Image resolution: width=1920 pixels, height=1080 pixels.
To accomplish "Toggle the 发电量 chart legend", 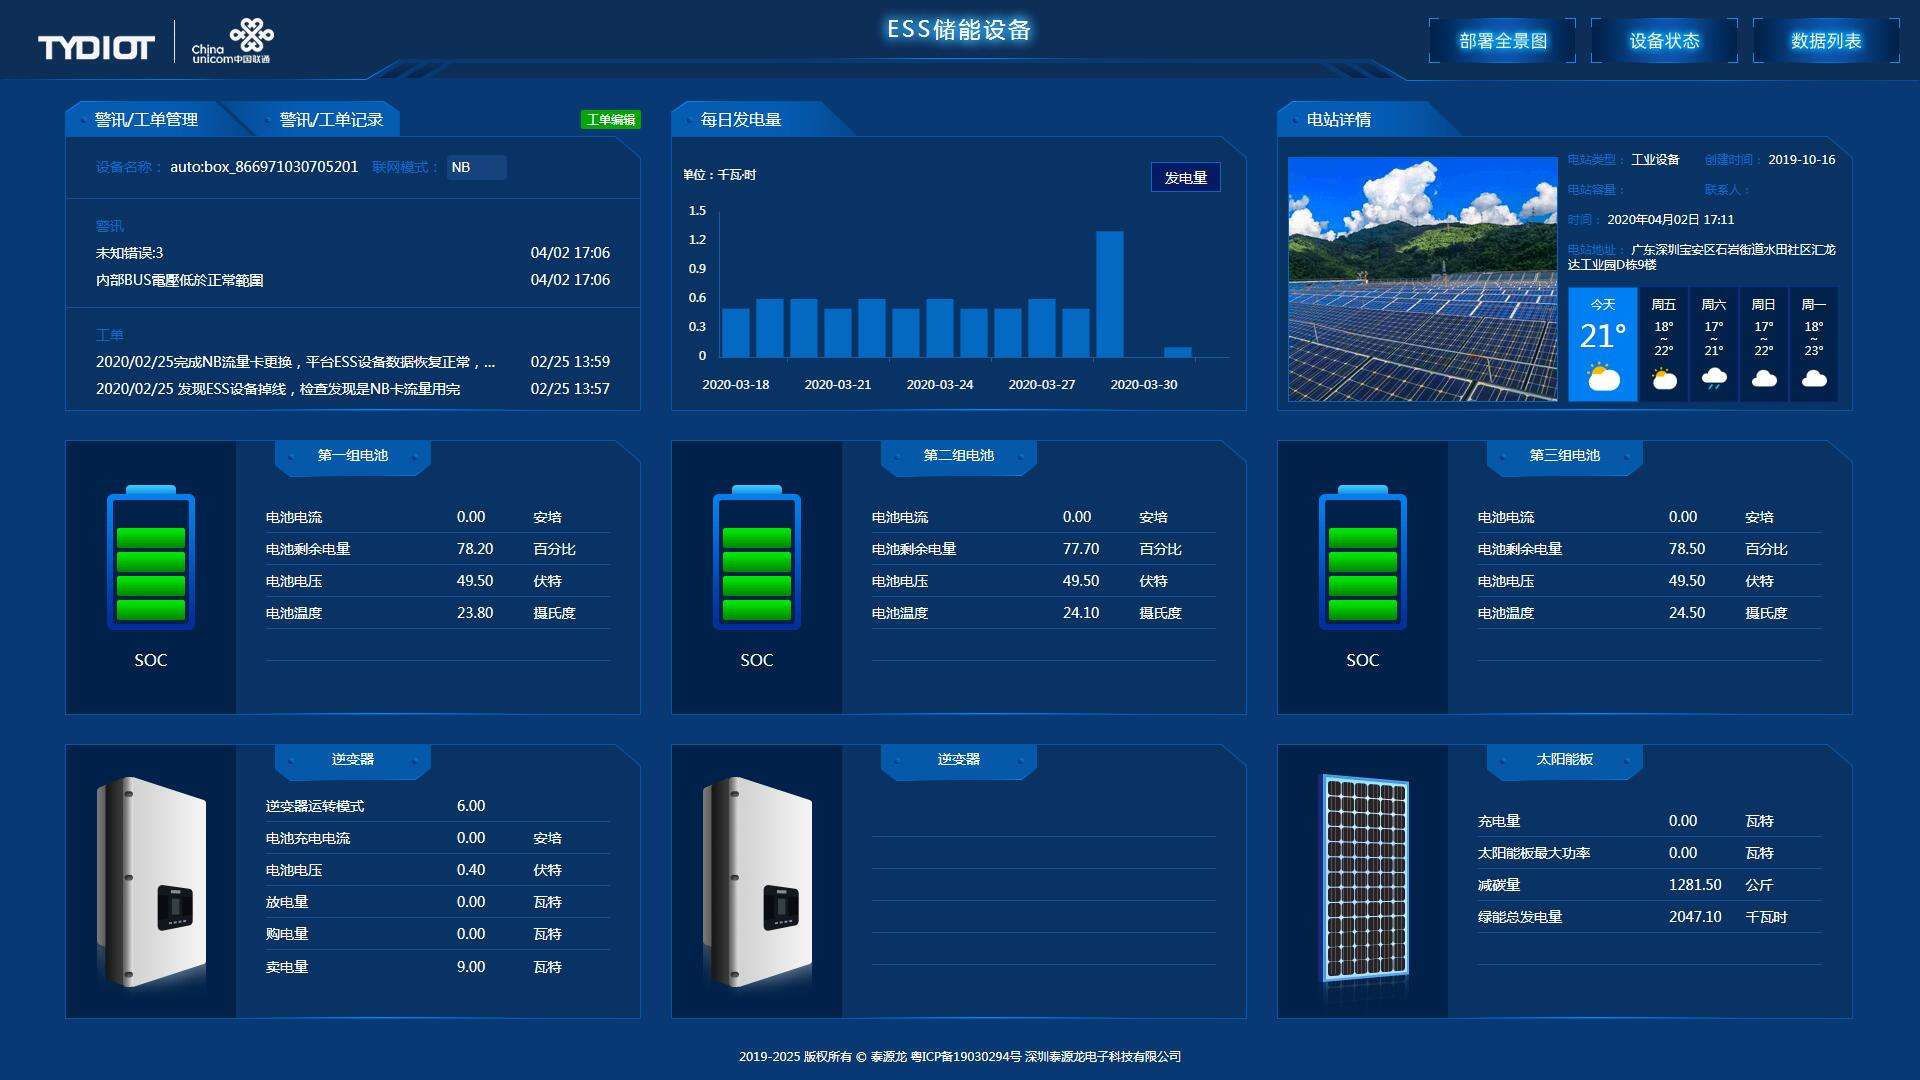I will tap(1185, 178).
